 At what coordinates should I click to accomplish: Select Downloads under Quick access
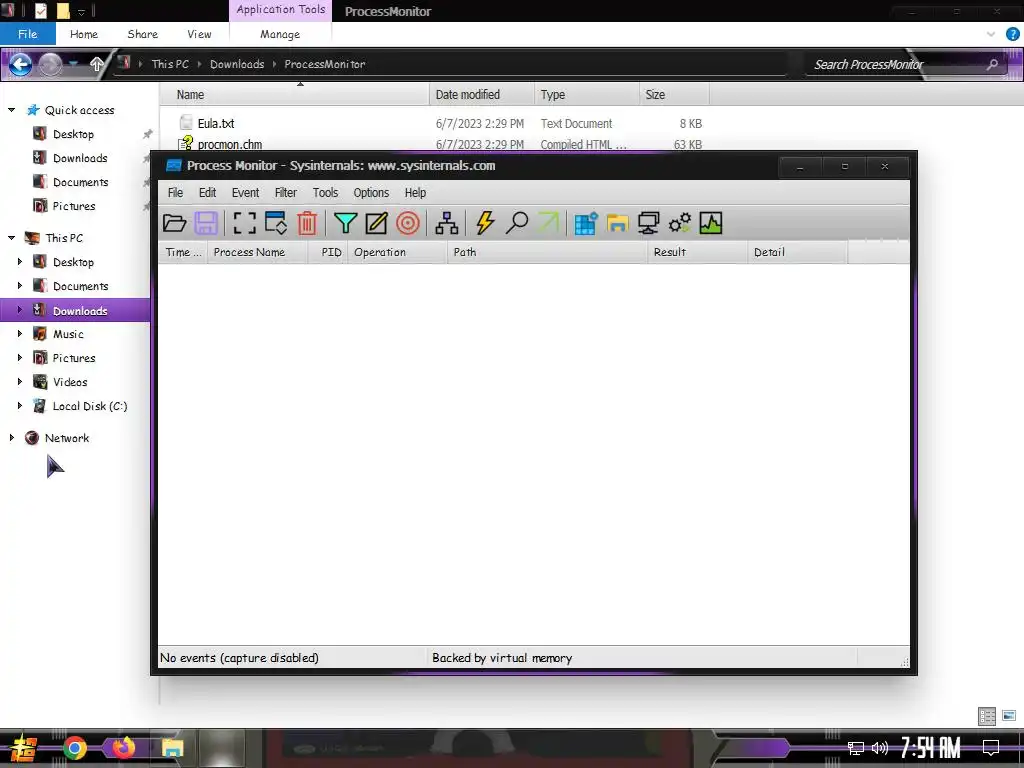coord(80,158)
